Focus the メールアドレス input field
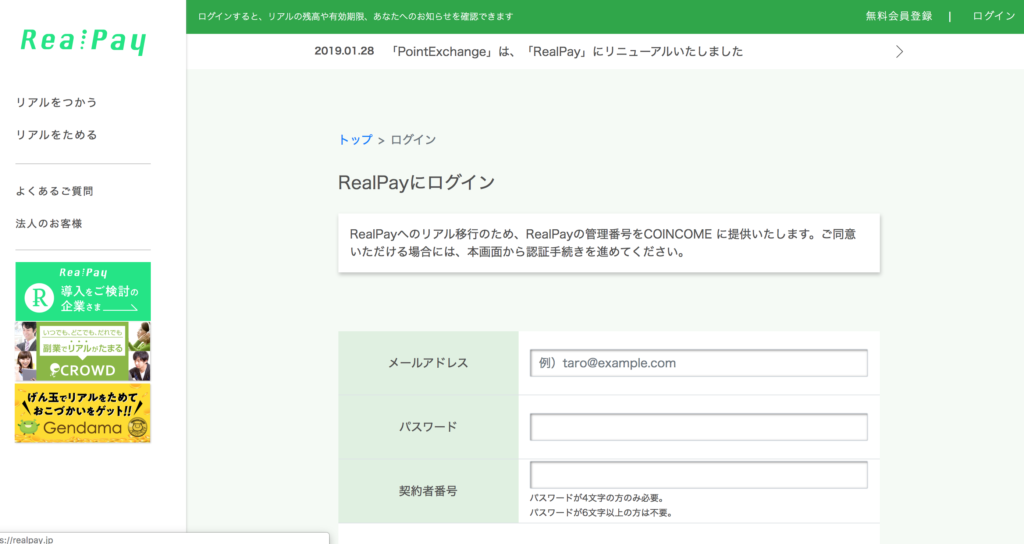Screen dimensions: 1024x544 point(699,363)
